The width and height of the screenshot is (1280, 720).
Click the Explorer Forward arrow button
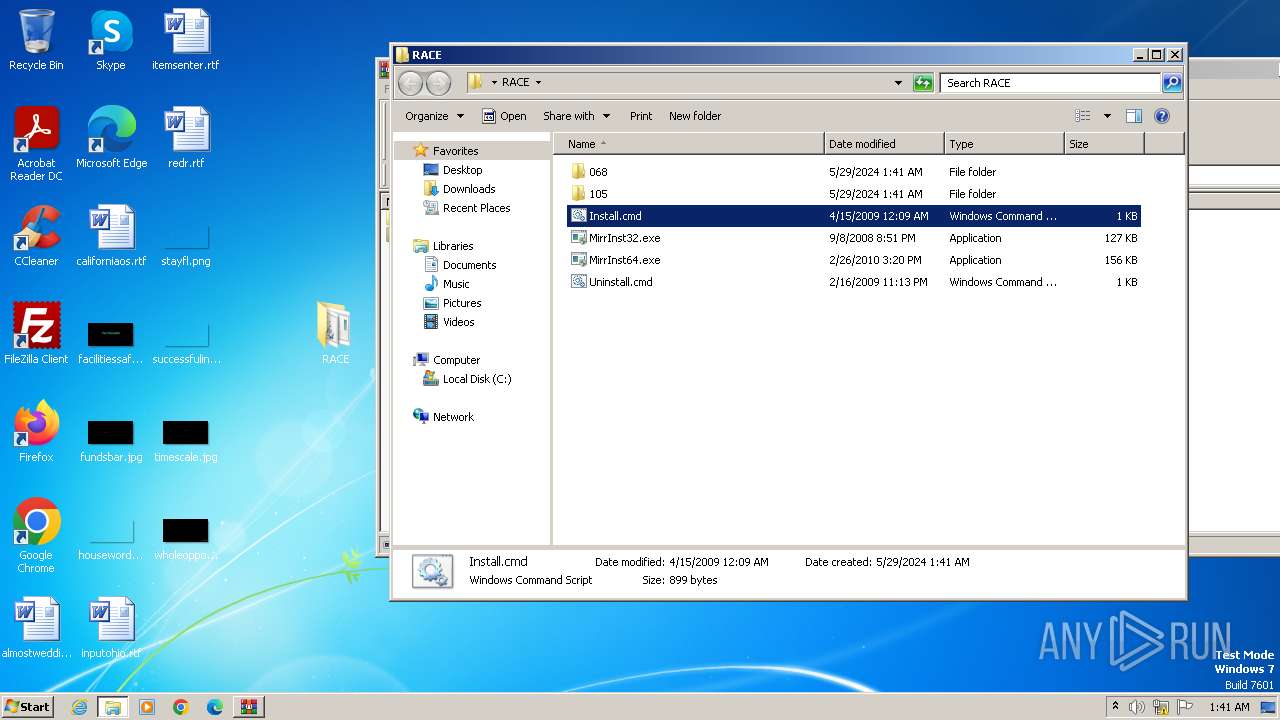point(438,83)
